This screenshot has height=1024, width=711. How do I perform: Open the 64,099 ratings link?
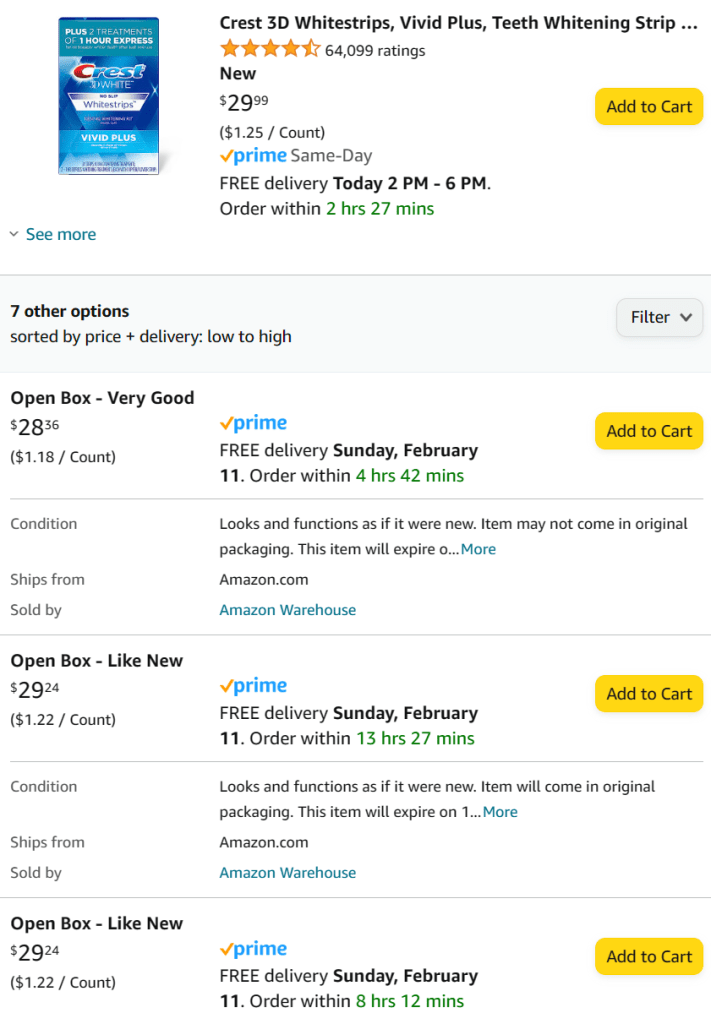coord(375,50)
